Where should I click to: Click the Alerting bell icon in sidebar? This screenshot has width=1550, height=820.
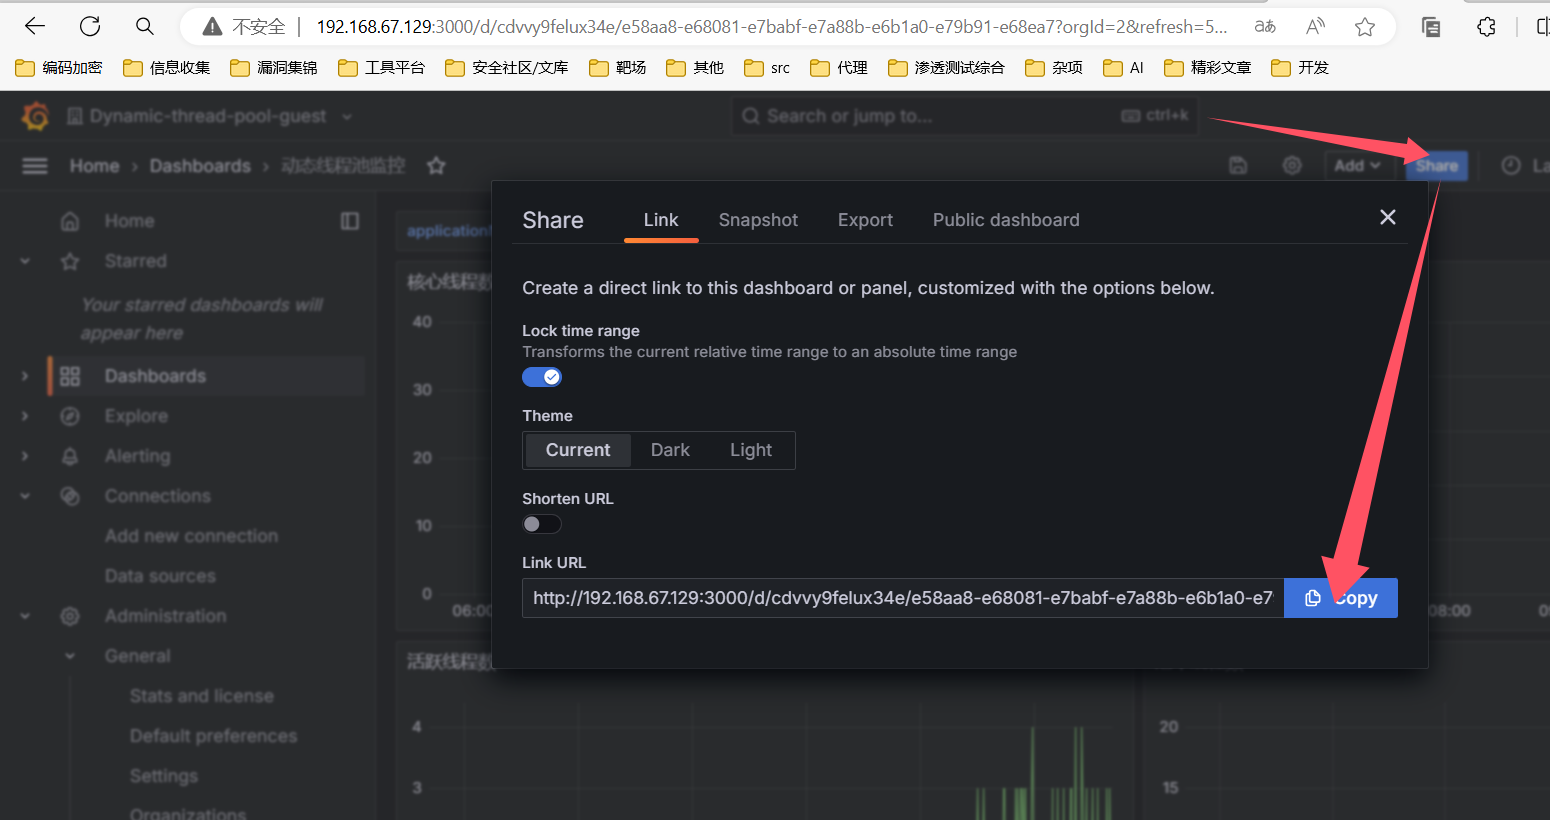[x=70, y=456]
